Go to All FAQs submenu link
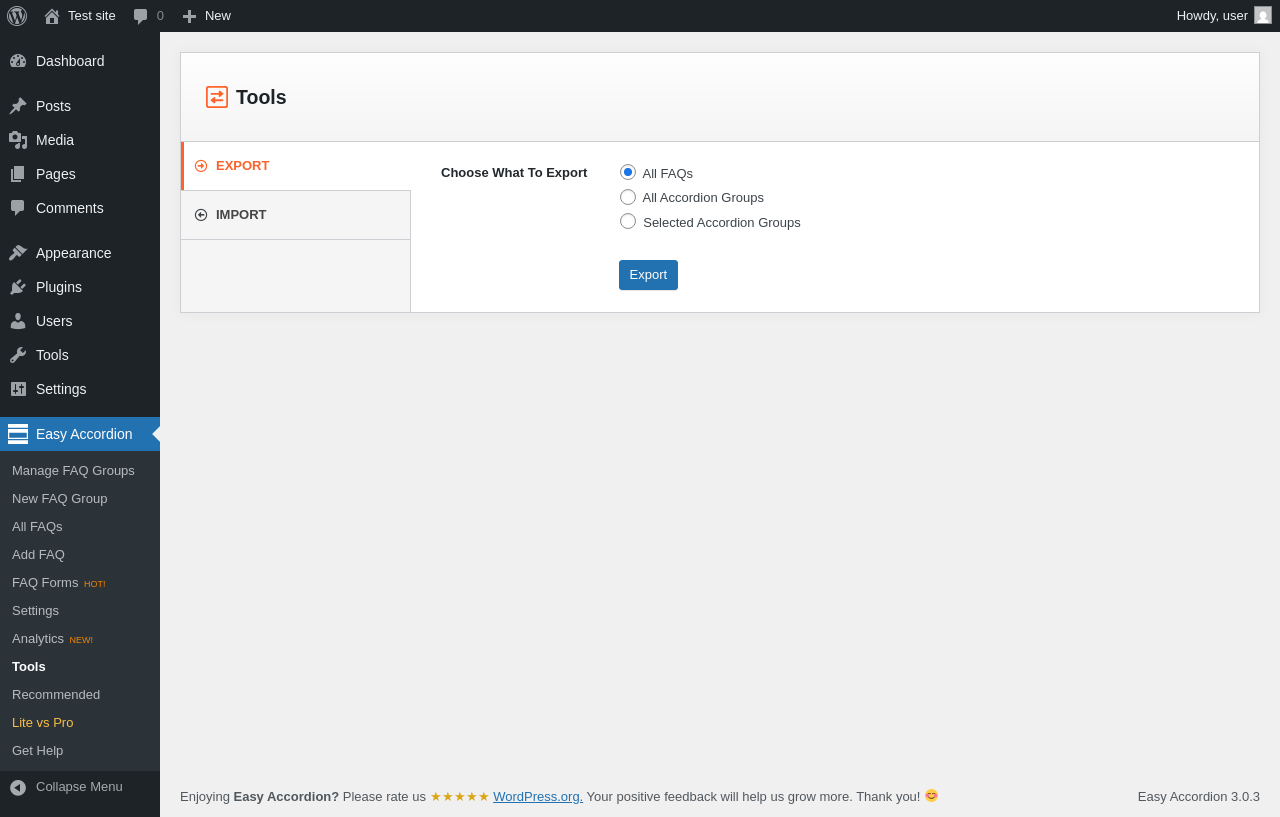The height and width of the screenshot is (817, 1280). pyautogui.click(x=37, y=527)
